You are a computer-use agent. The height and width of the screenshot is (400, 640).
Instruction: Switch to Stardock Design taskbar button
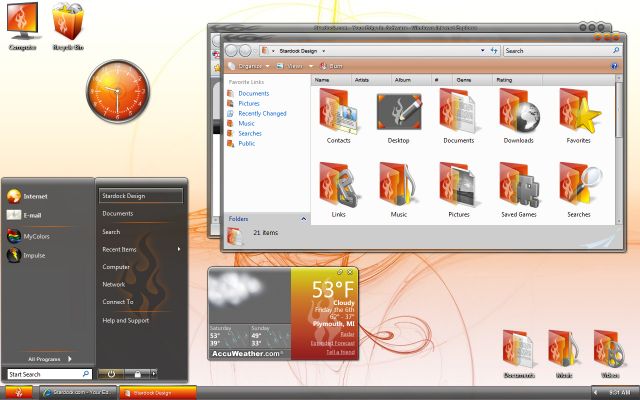click(x=158, y=393)
